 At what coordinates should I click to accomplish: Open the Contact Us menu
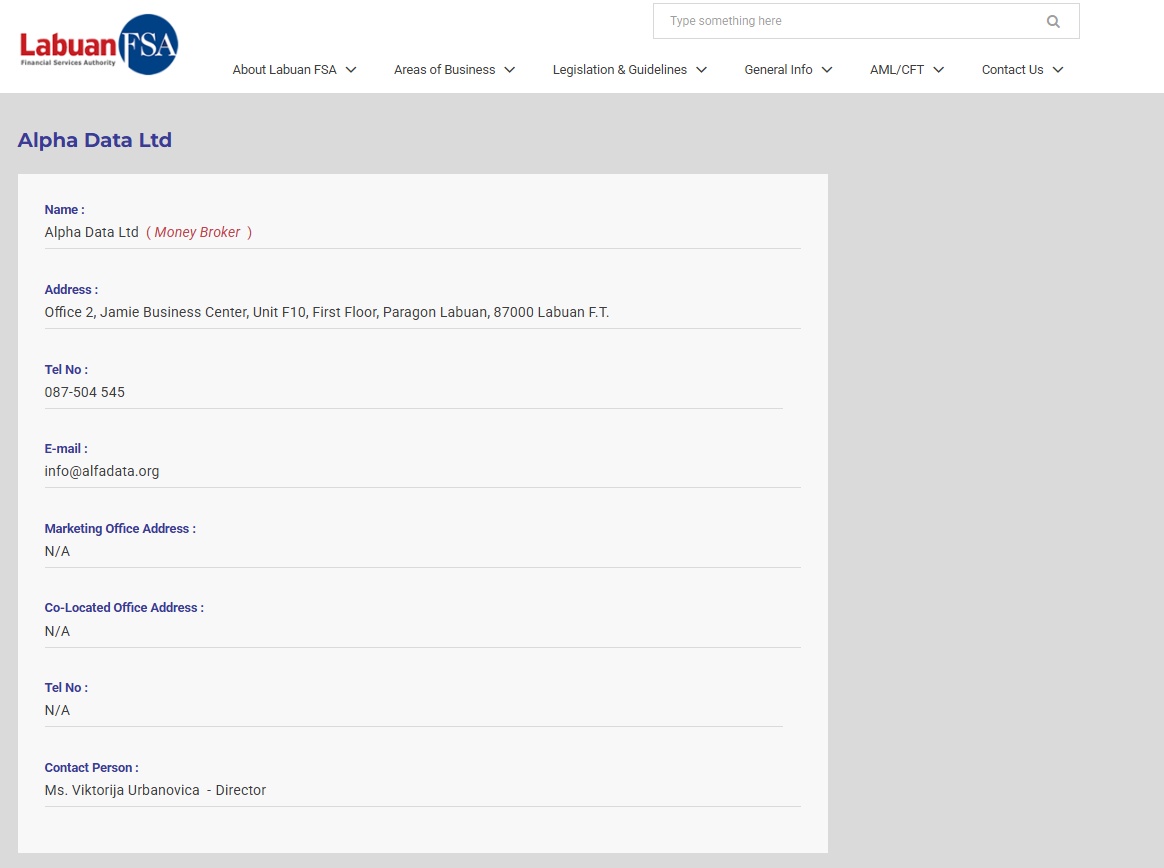tap(1013, 70)
